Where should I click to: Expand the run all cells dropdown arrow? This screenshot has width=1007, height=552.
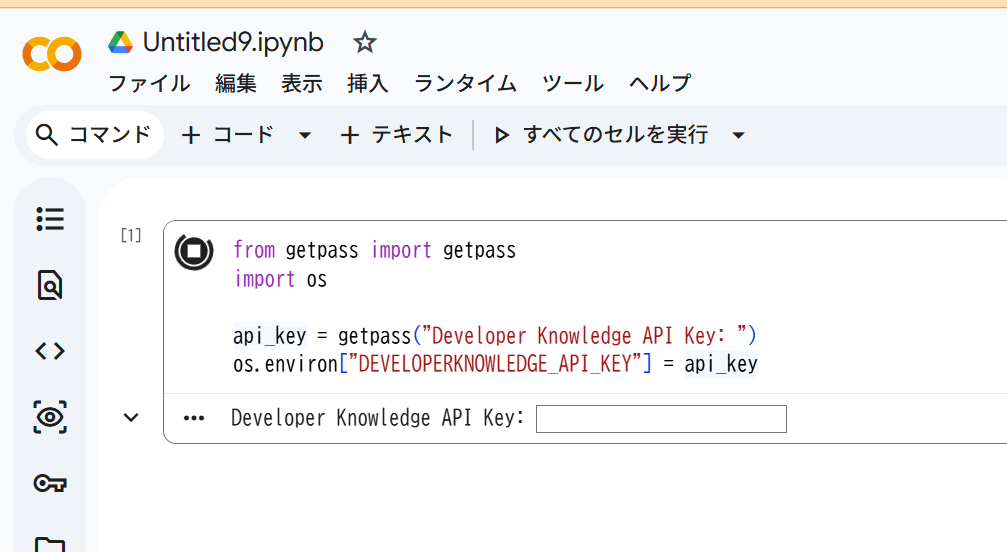739,135
